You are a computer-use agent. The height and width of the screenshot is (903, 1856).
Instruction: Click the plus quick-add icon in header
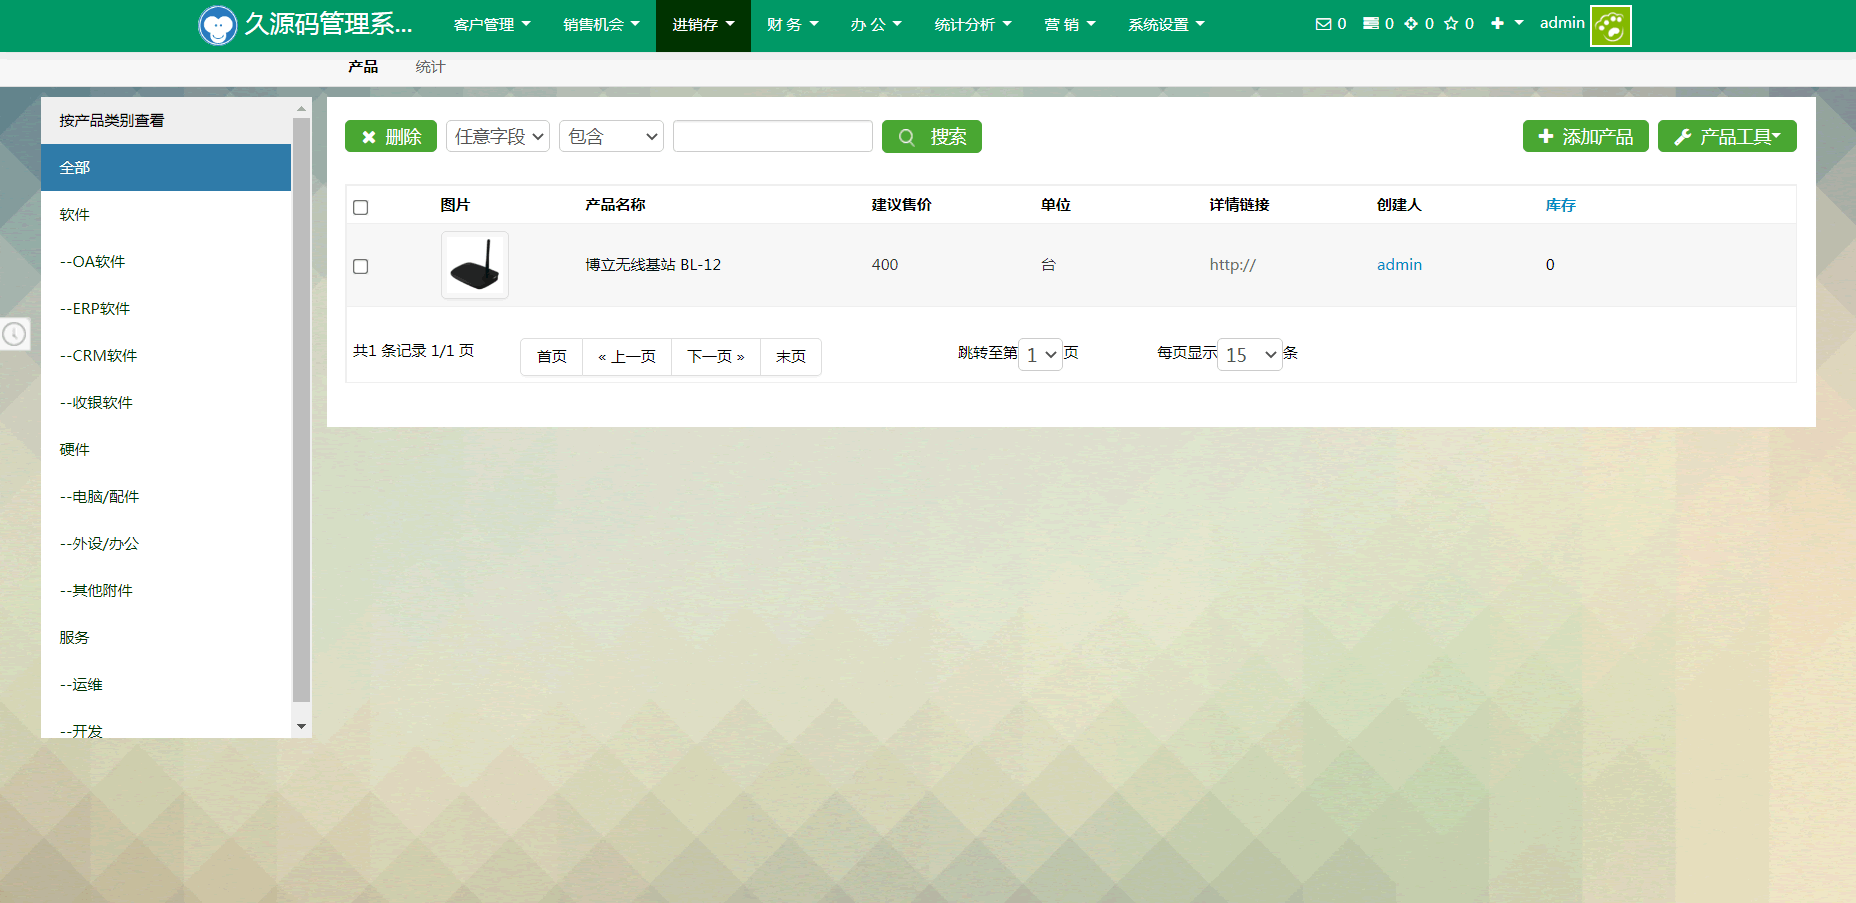point(1497,24)
